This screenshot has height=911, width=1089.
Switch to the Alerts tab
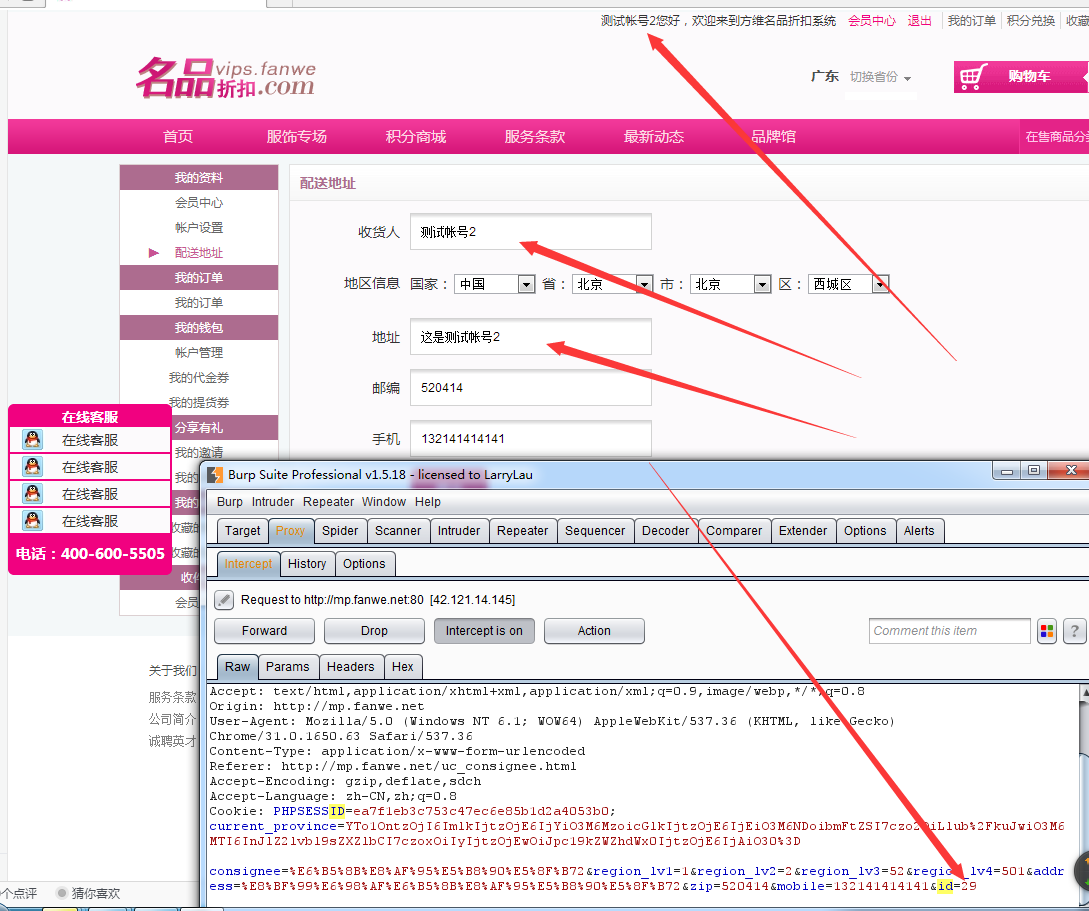click(919, 530)
